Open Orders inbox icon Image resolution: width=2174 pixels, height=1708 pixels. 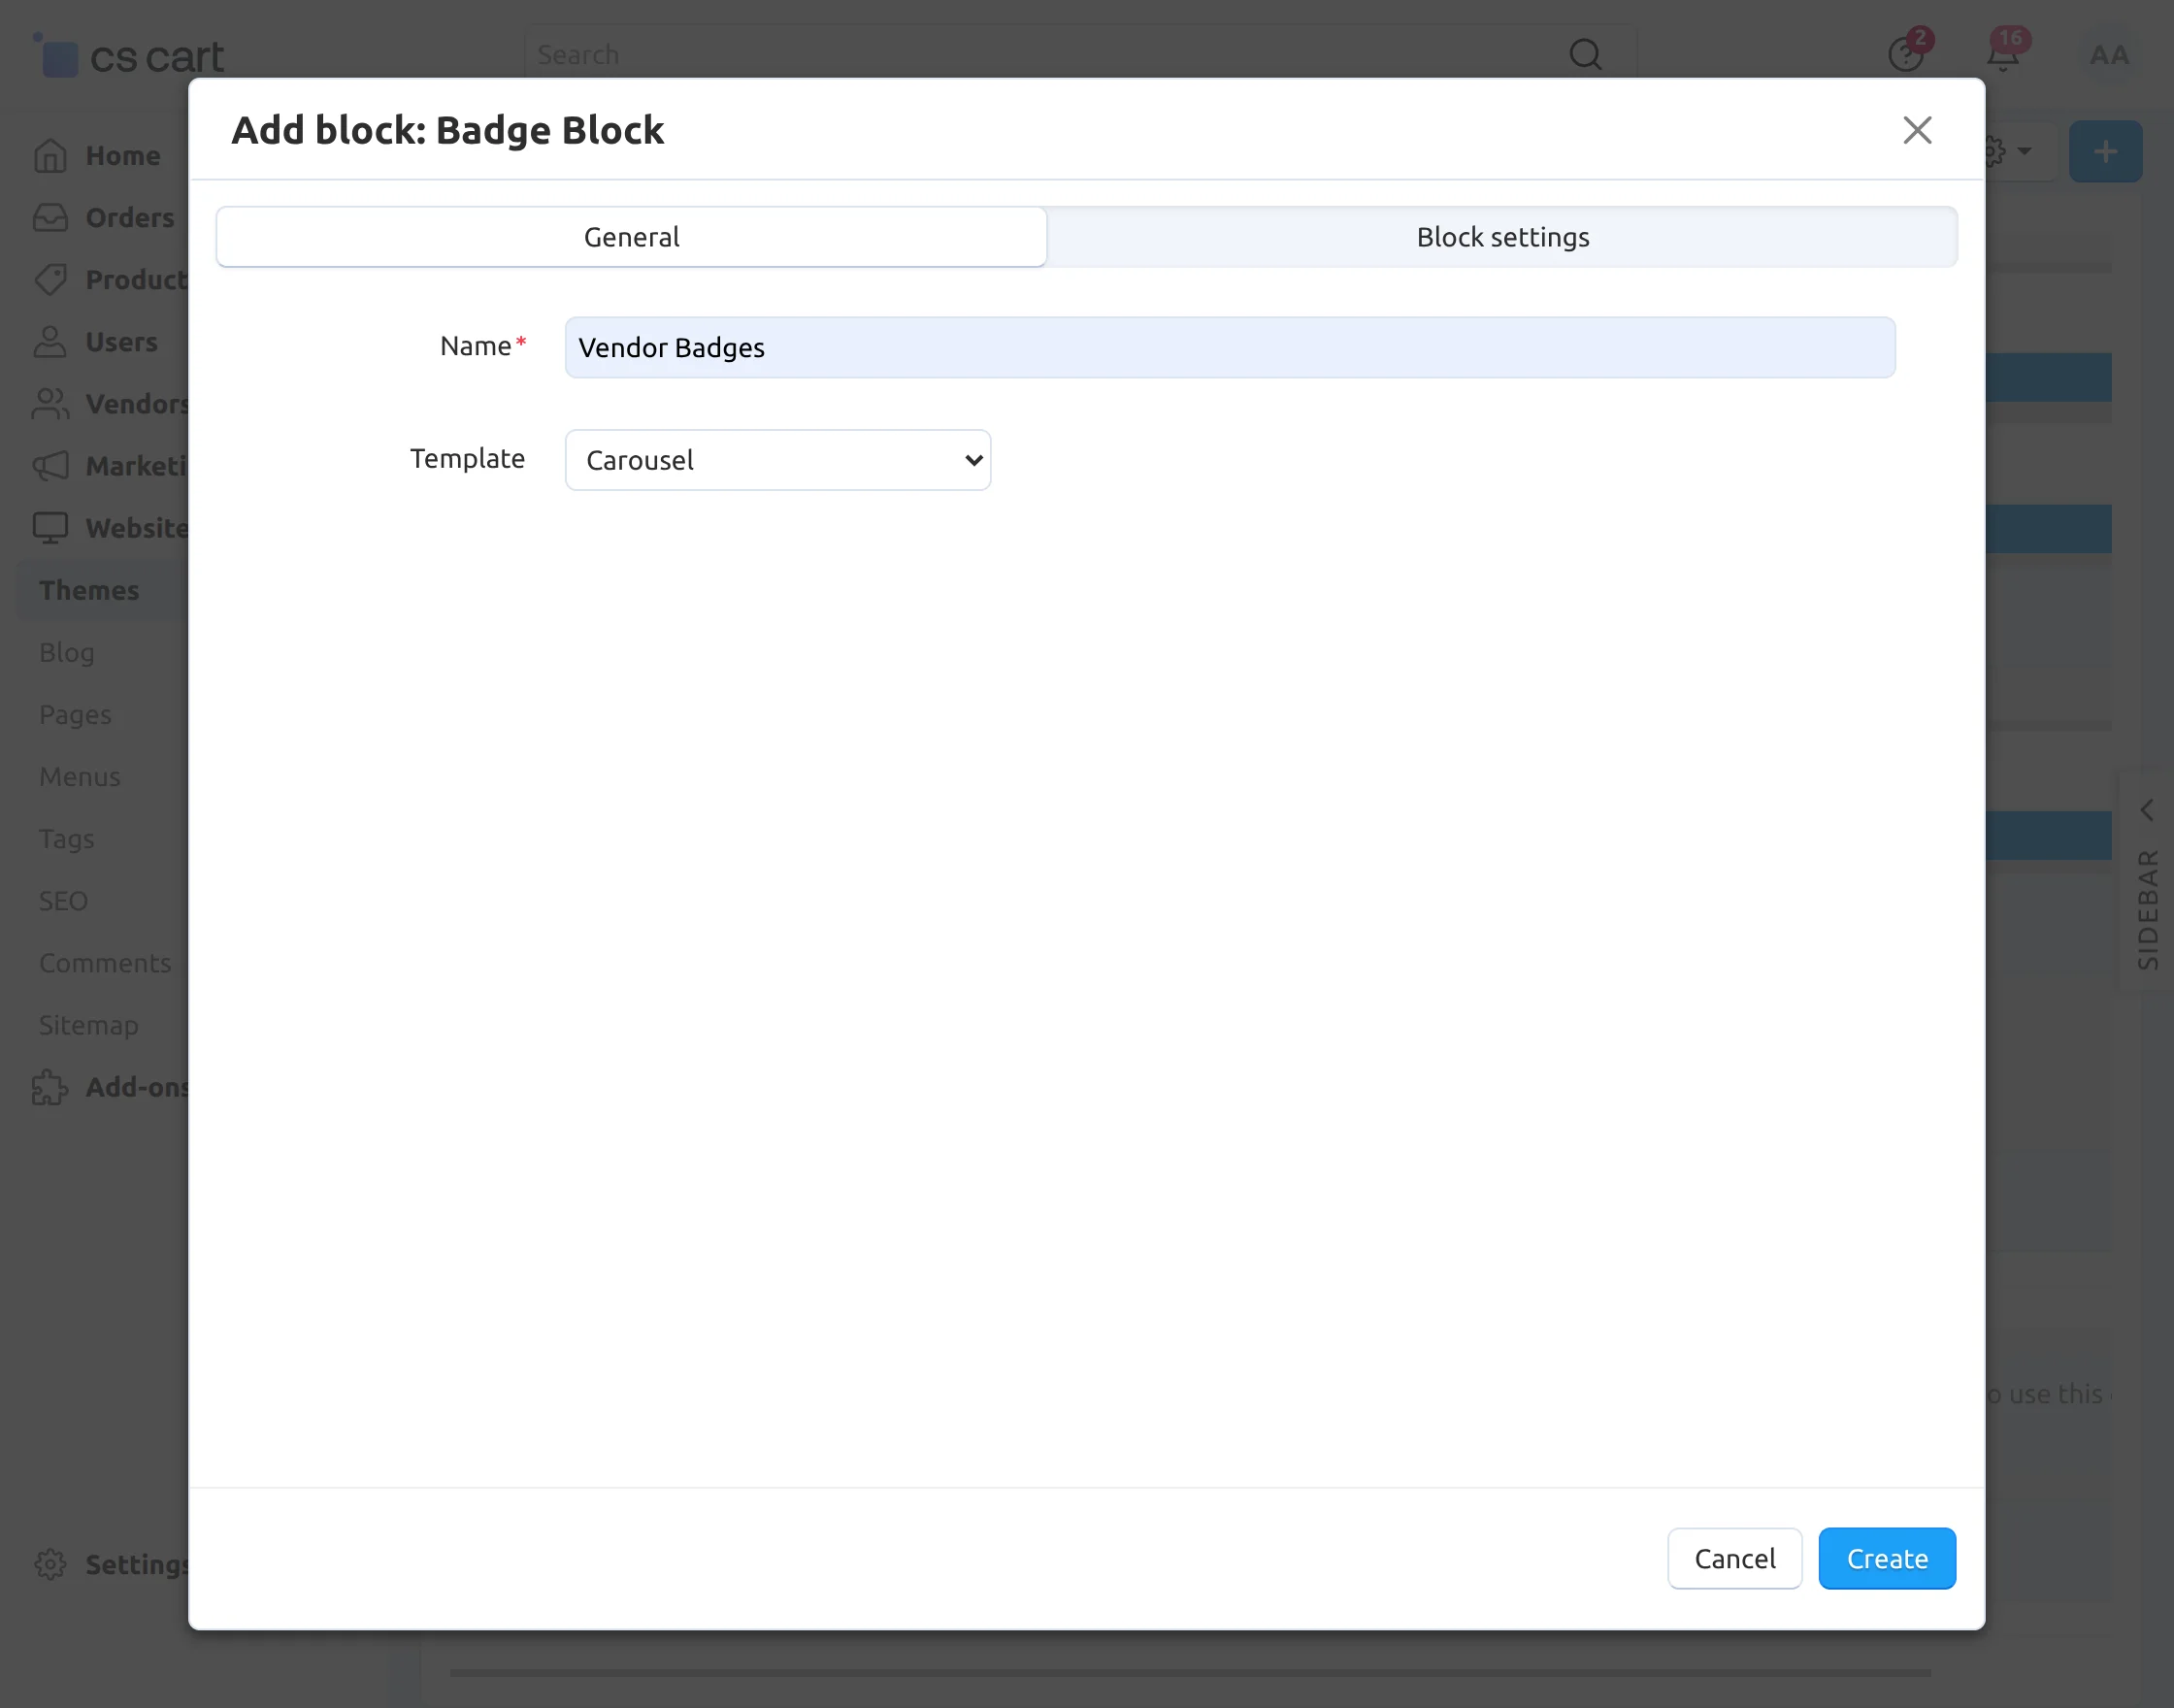(x=50, y=218)
